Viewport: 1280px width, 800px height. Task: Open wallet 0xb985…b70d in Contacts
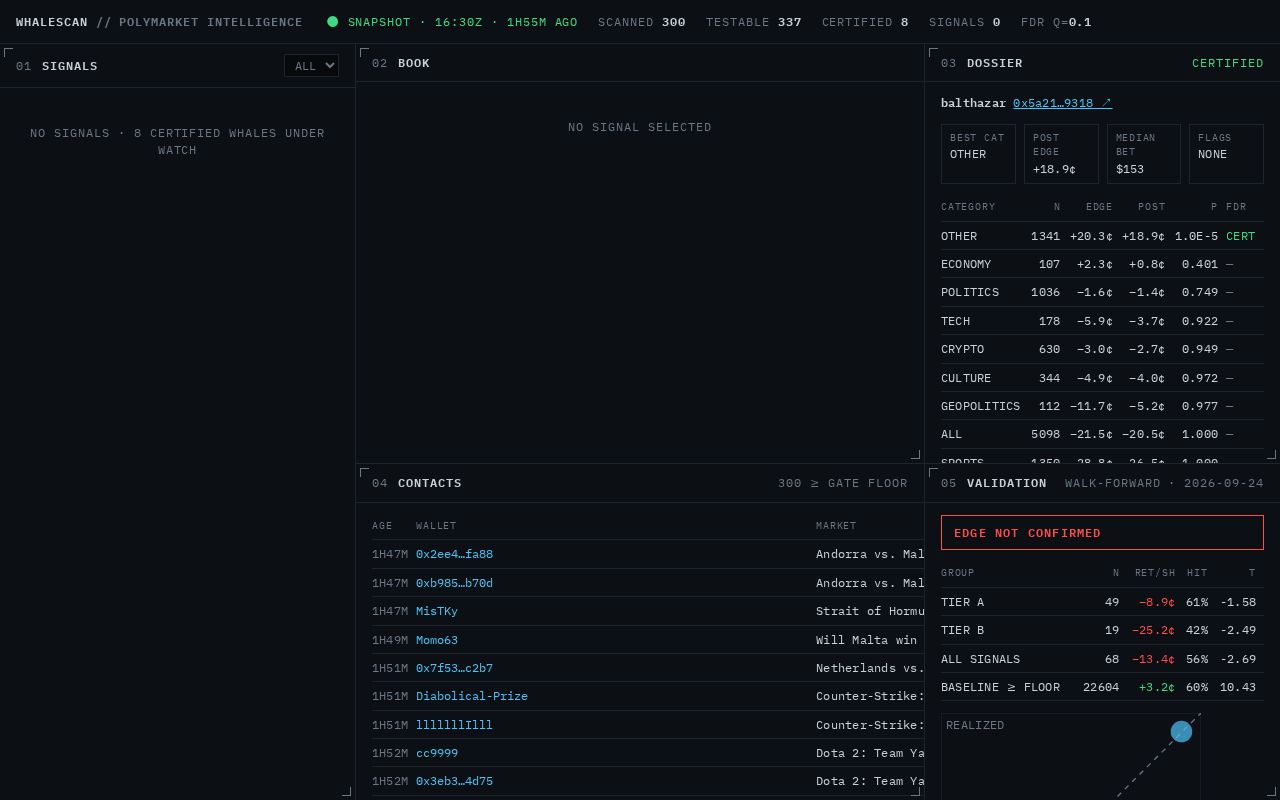point(454,583)
